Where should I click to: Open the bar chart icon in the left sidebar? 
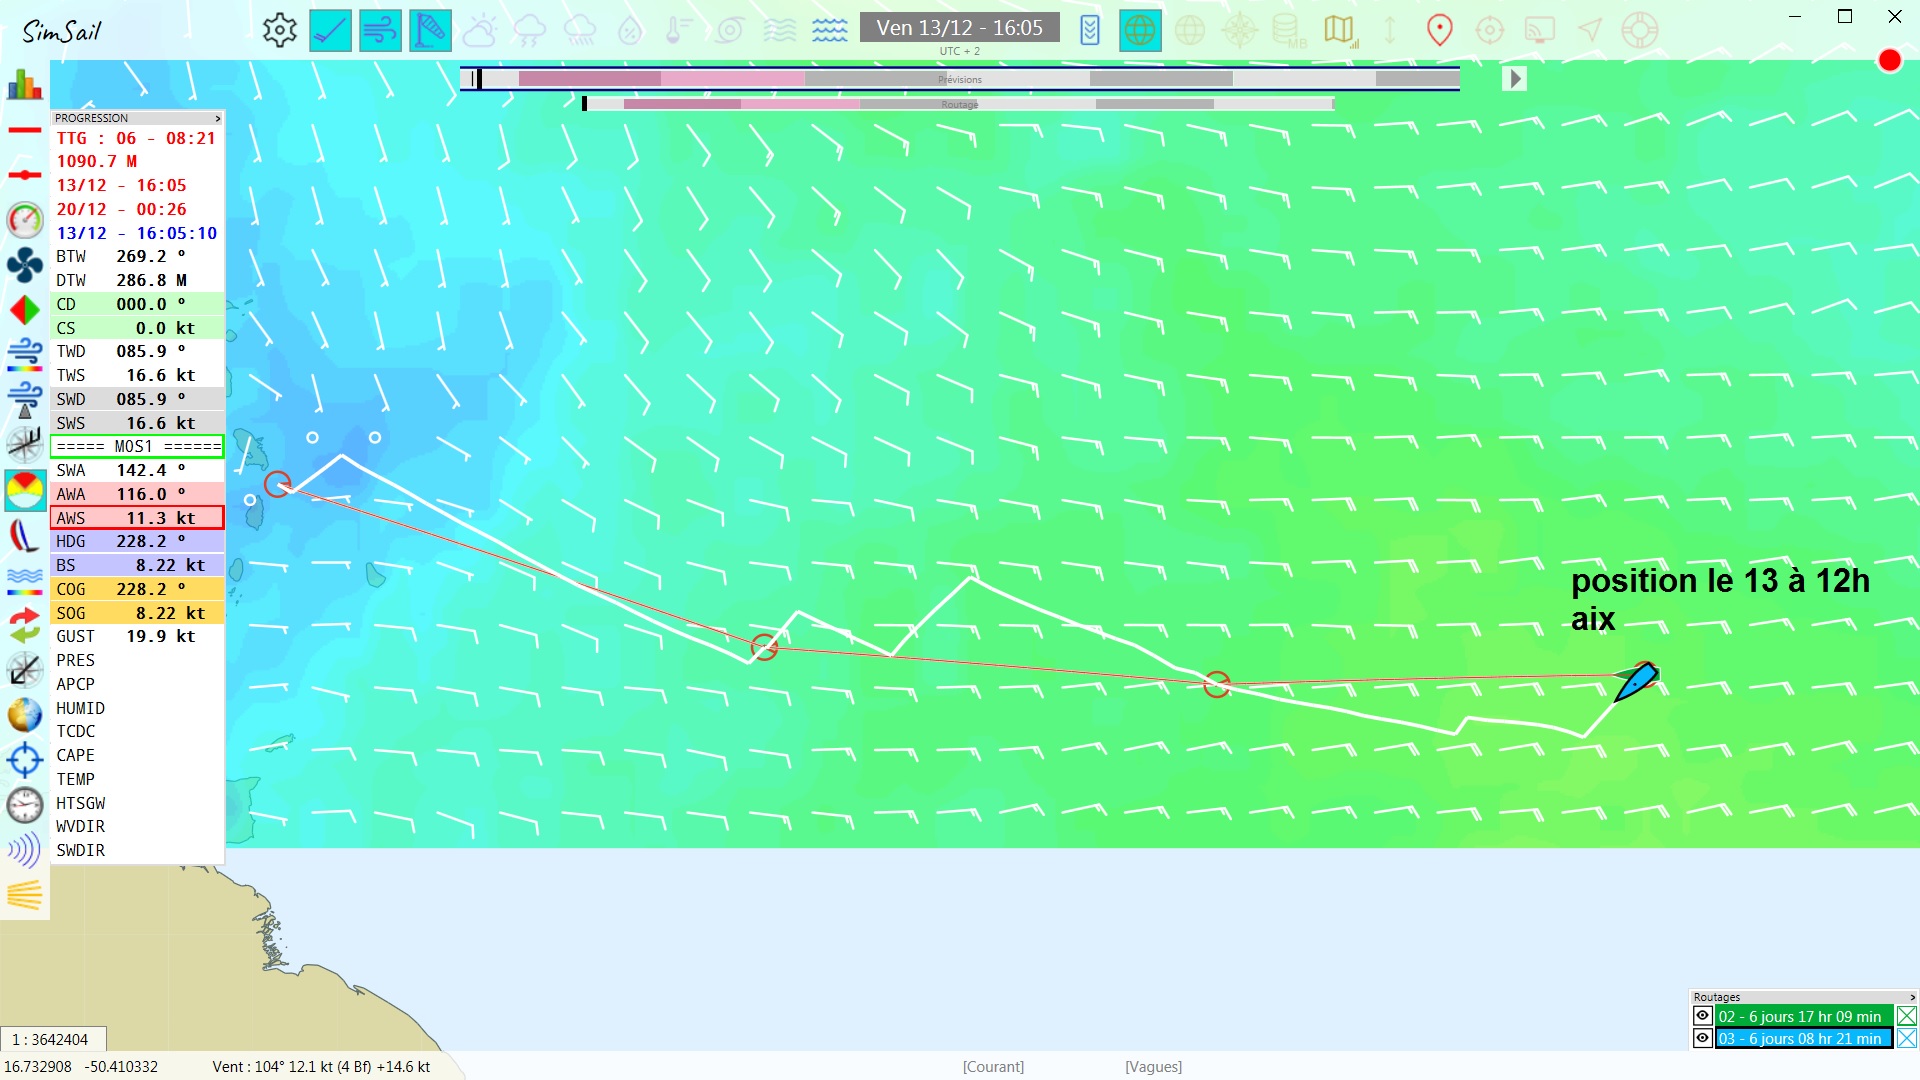click(x=24, y=85)
